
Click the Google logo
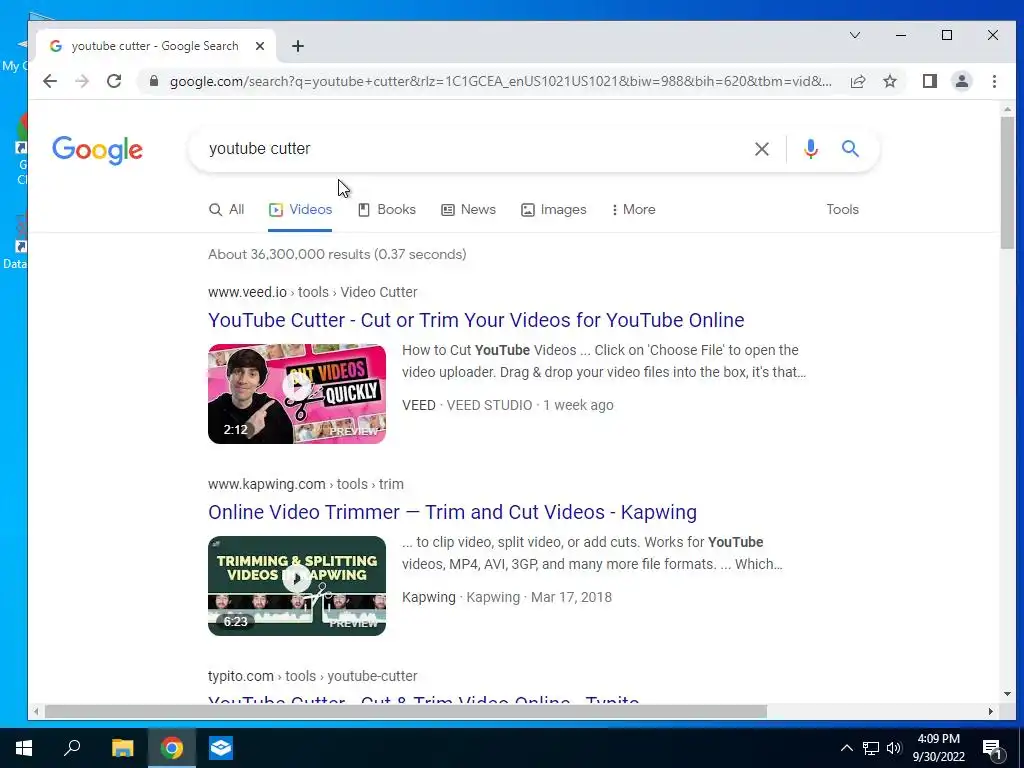click(97, 150)
